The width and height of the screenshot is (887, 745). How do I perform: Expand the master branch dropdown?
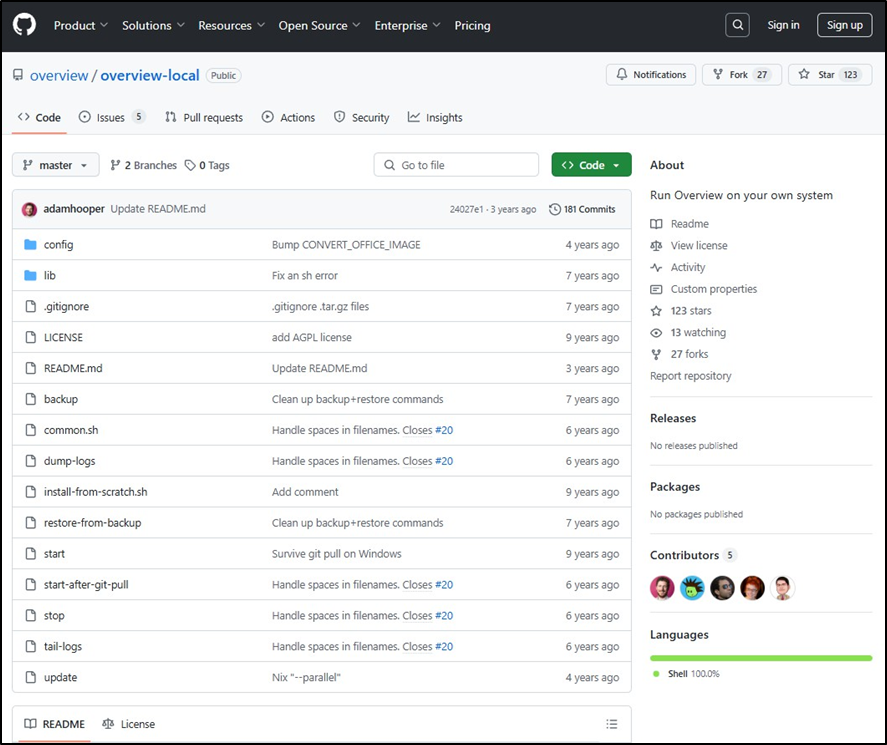coord(56,165)
